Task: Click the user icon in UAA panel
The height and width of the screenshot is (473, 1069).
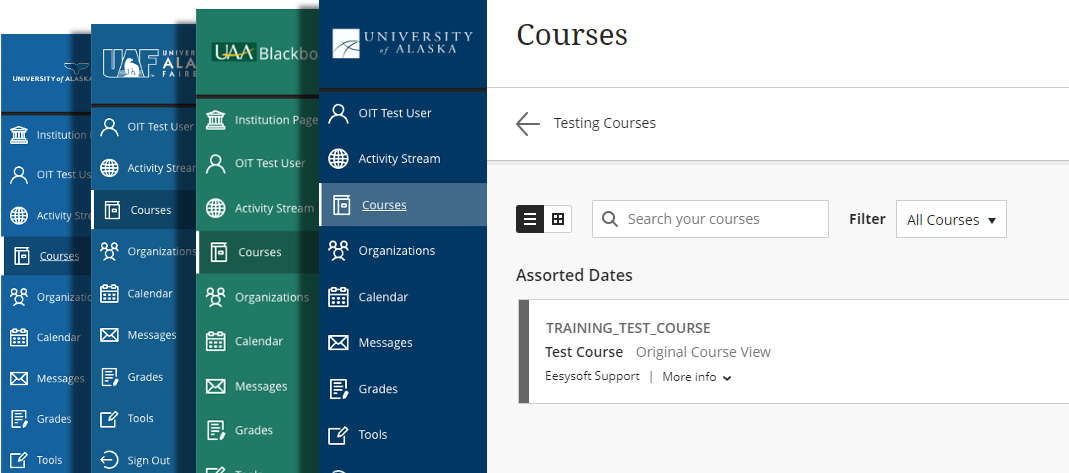Action: coord(215,164)
